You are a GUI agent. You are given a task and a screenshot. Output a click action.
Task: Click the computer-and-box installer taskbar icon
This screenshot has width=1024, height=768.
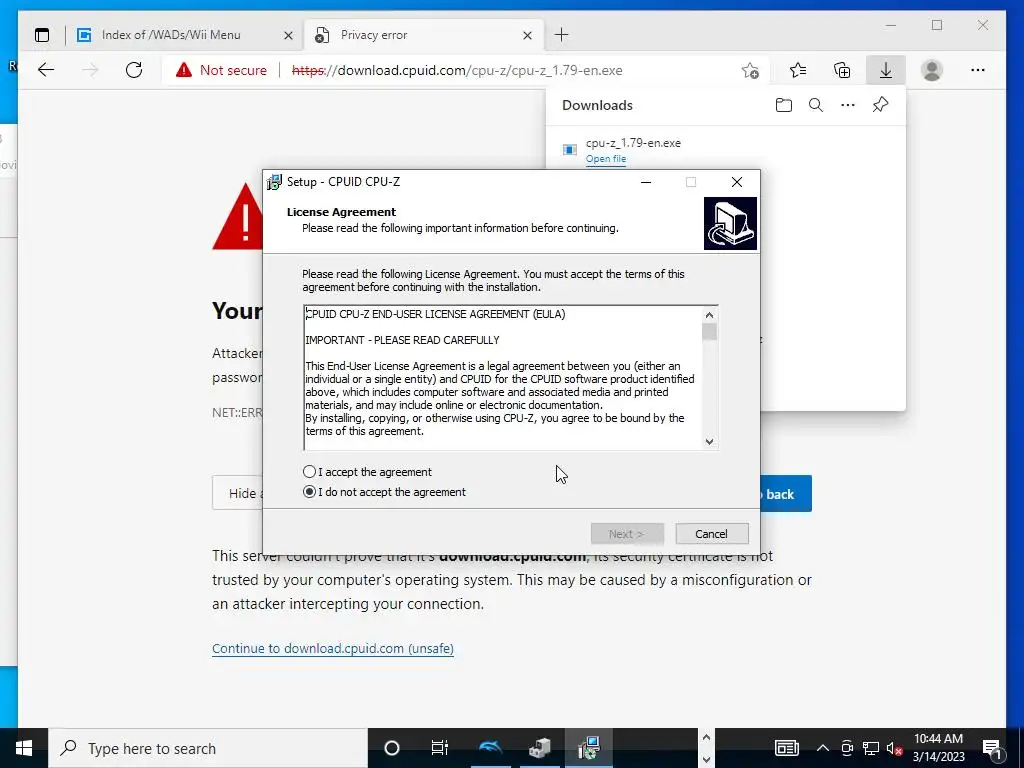point(539,748)
